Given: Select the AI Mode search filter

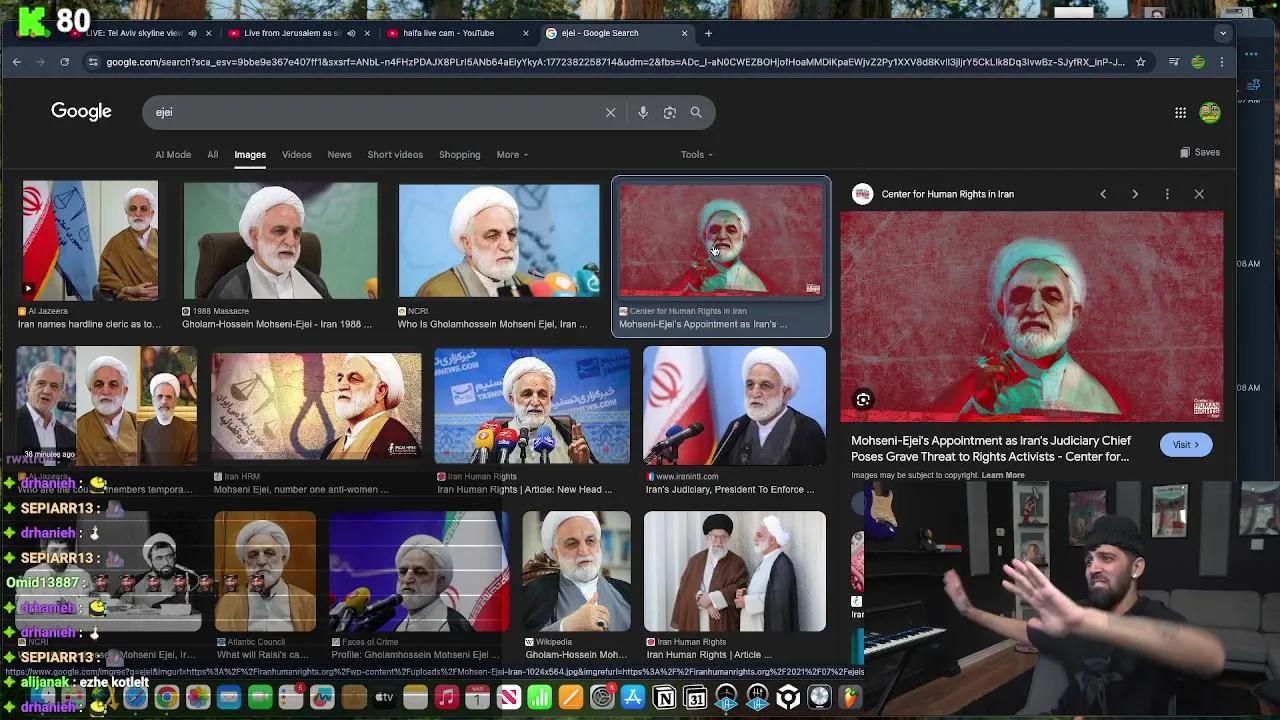Looking at the screenshot, I should pos(173,155).
